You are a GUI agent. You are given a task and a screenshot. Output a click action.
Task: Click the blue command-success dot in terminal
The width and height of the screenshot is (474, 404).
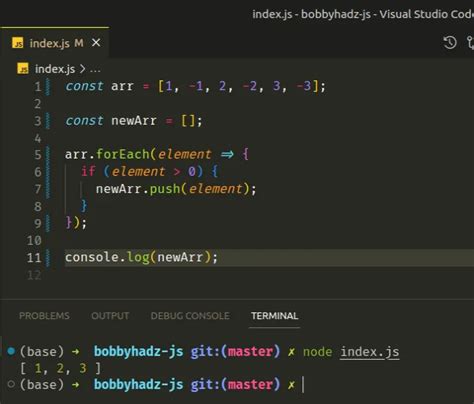click(11, 351)
